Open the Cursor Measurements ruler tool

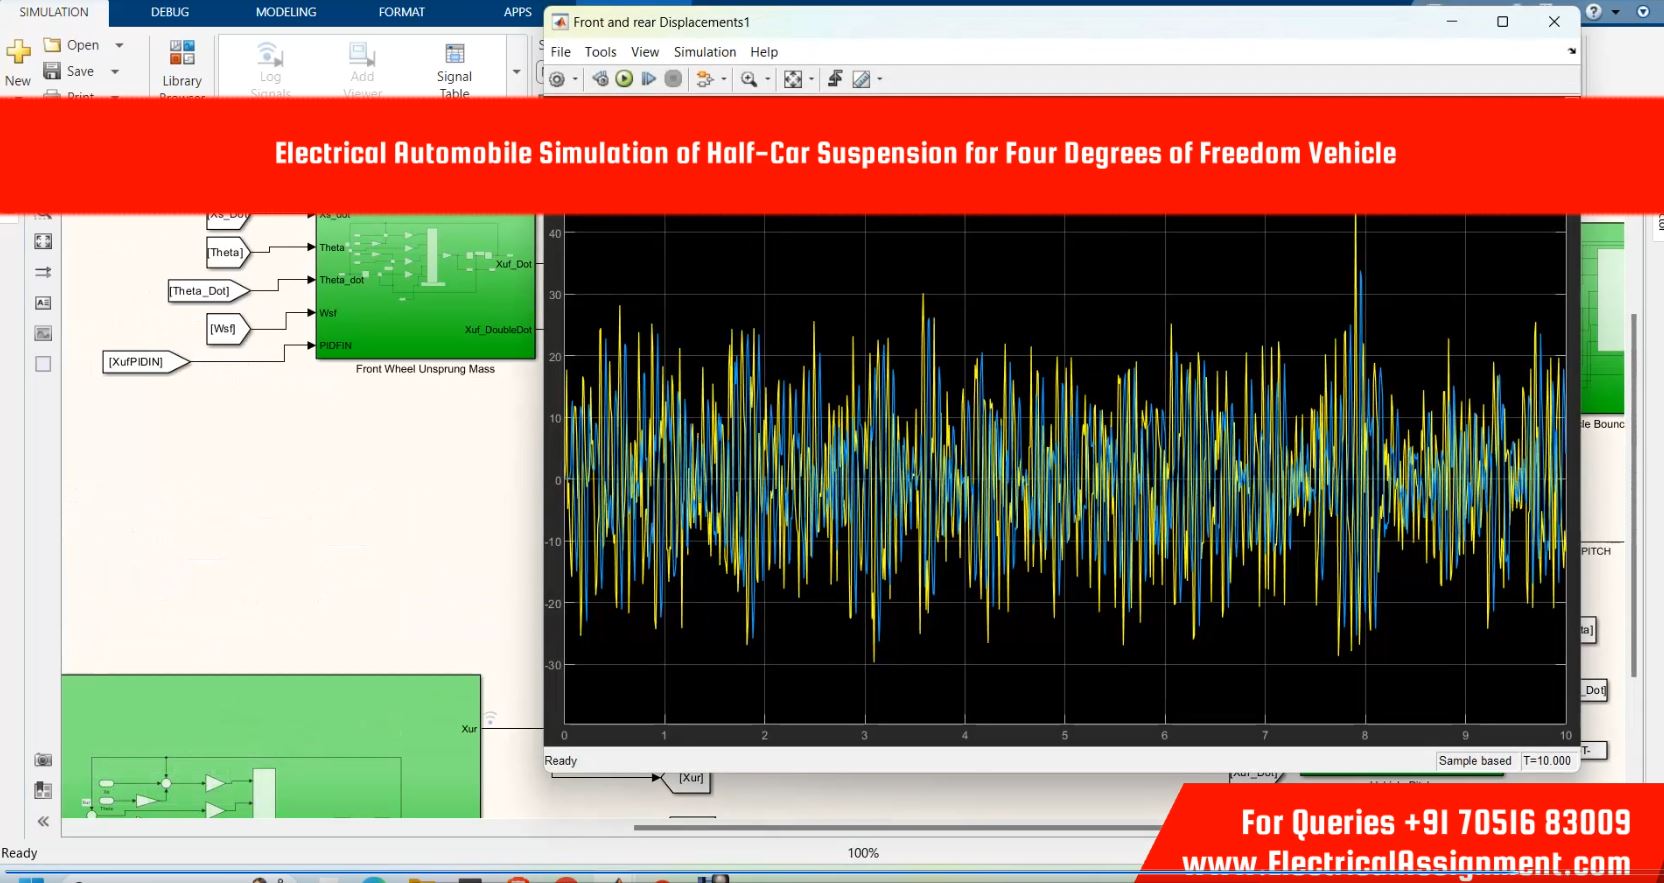pyautogui.click(x=861, y=79)
